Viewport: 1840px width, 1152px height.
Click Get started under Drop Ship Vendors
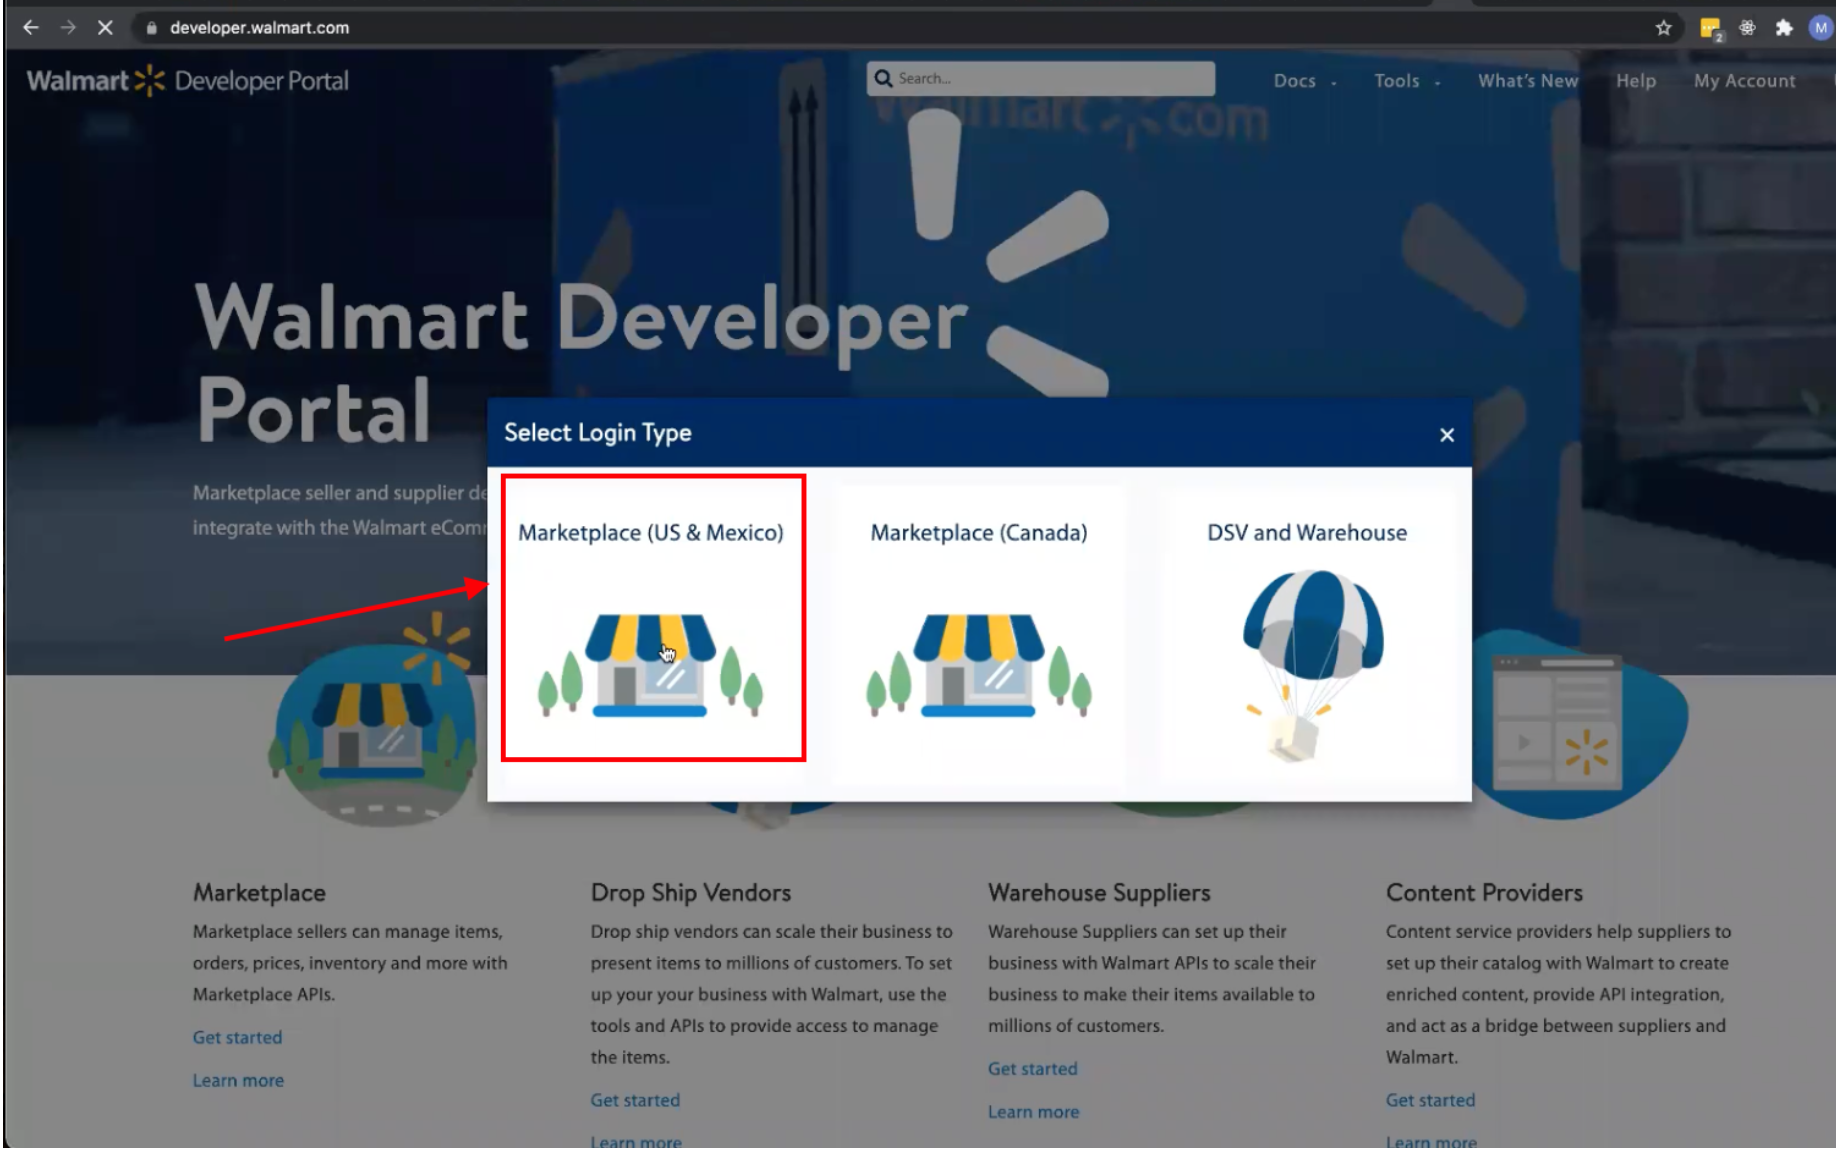coord(635,1100)
